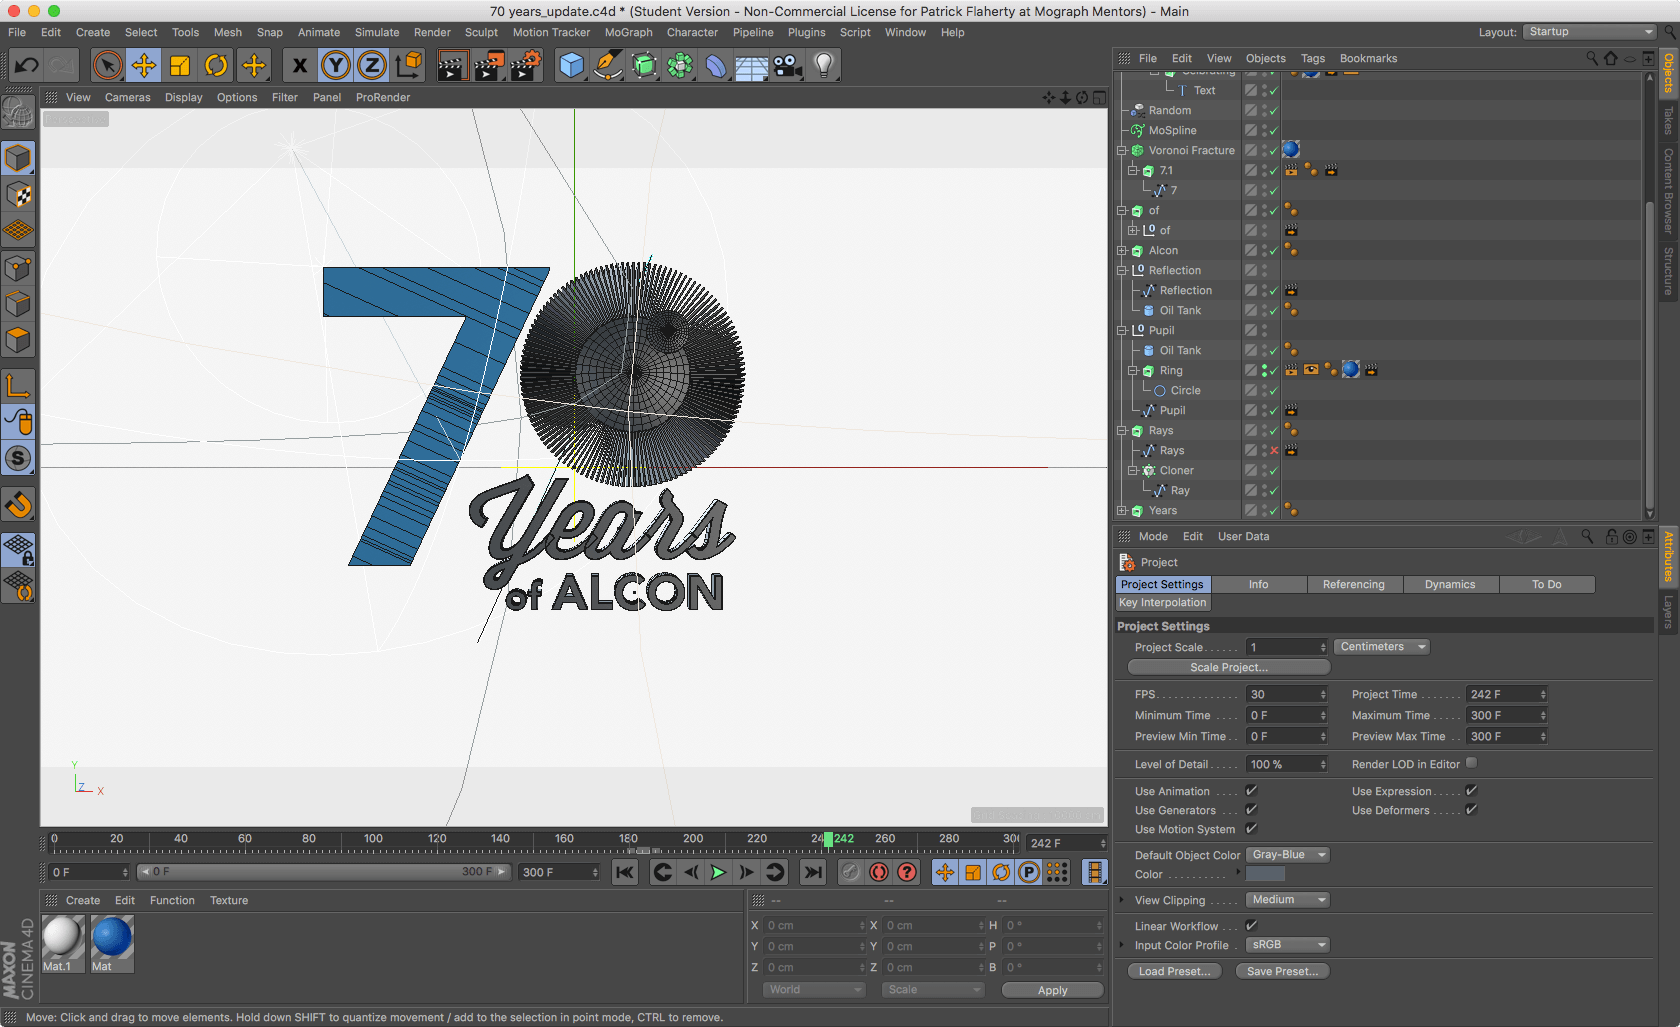The height and width of the screenshot is (1027, 1680).
Task: Open the Centimeters unit dropdown
Action: [1382, 646]
